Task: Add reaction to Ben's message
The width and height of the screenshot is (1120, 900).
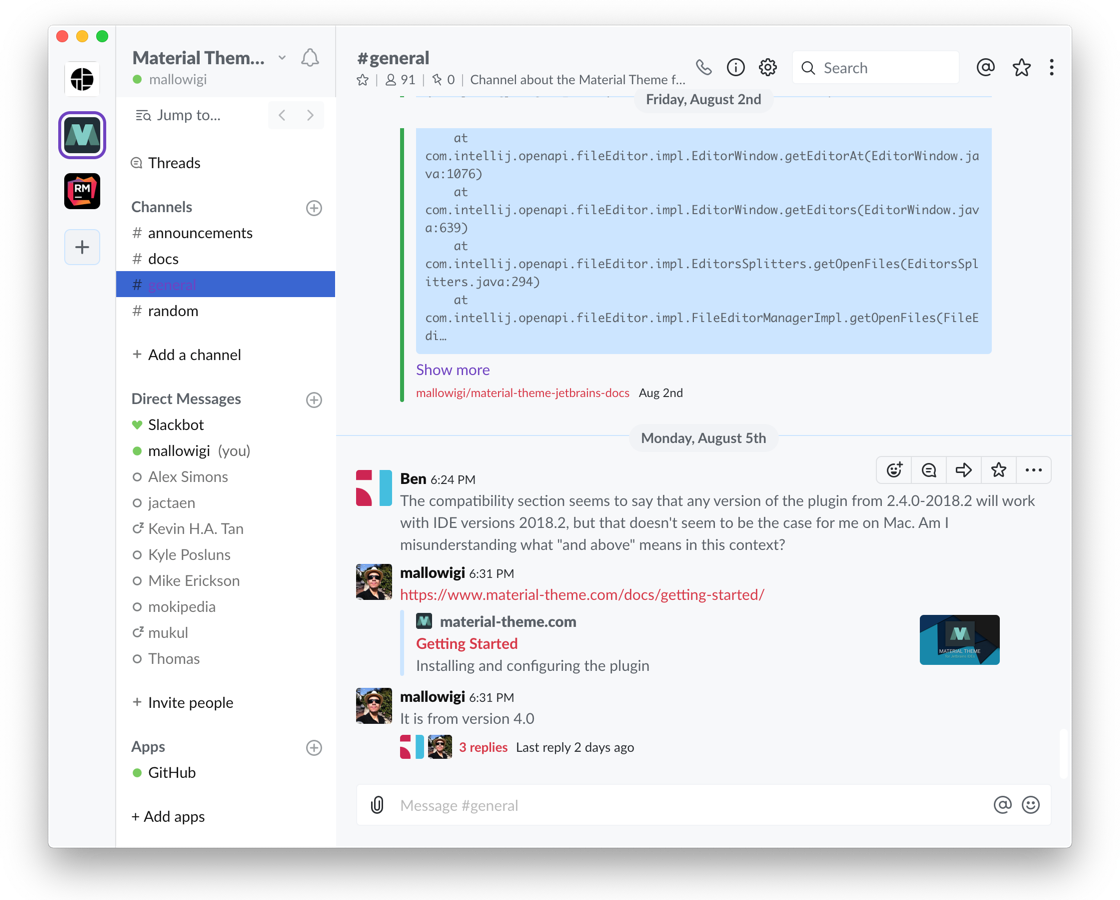Action: pyautogui.click(x=894, y=470)
